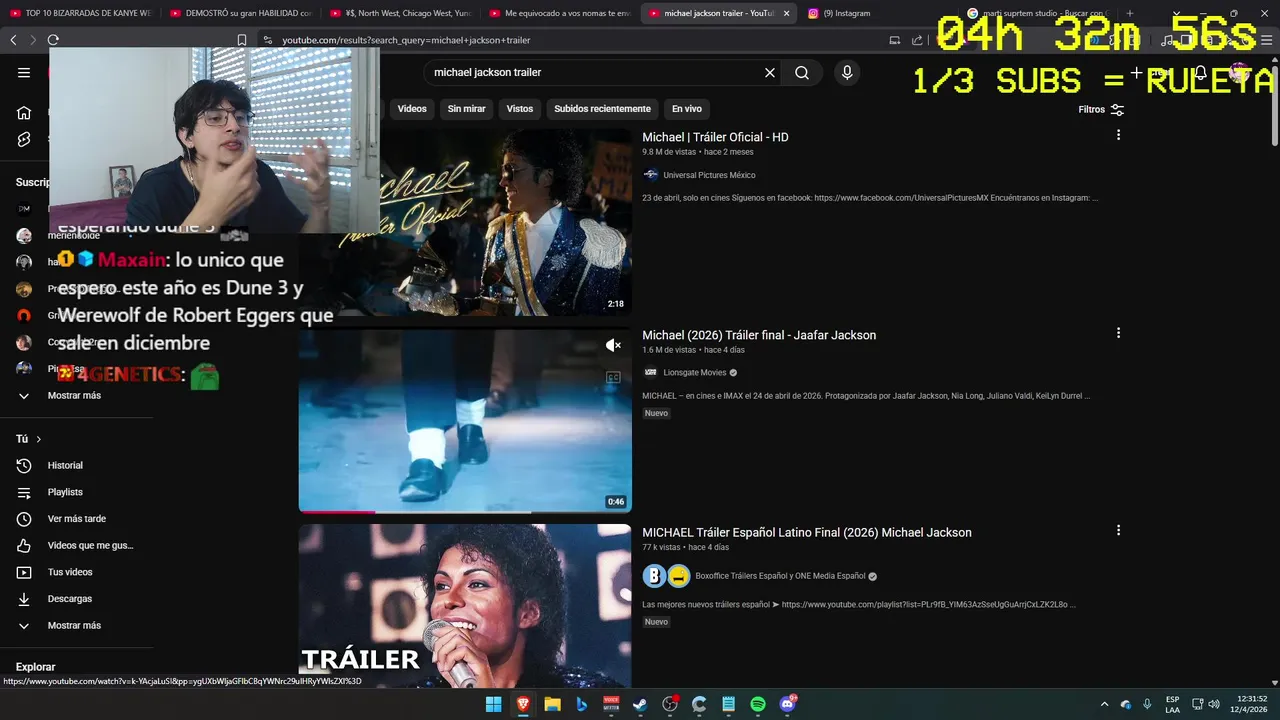Open Historial in the sidebar
Viewport: 1280px width, 720px height.
pos(65,465)
